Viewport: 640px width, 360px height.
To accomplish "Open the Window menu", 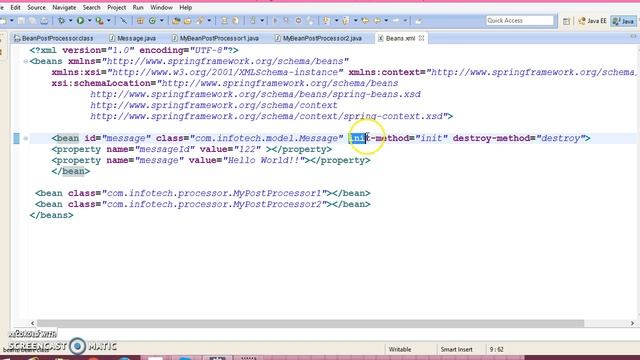I will tap(161, 7).
